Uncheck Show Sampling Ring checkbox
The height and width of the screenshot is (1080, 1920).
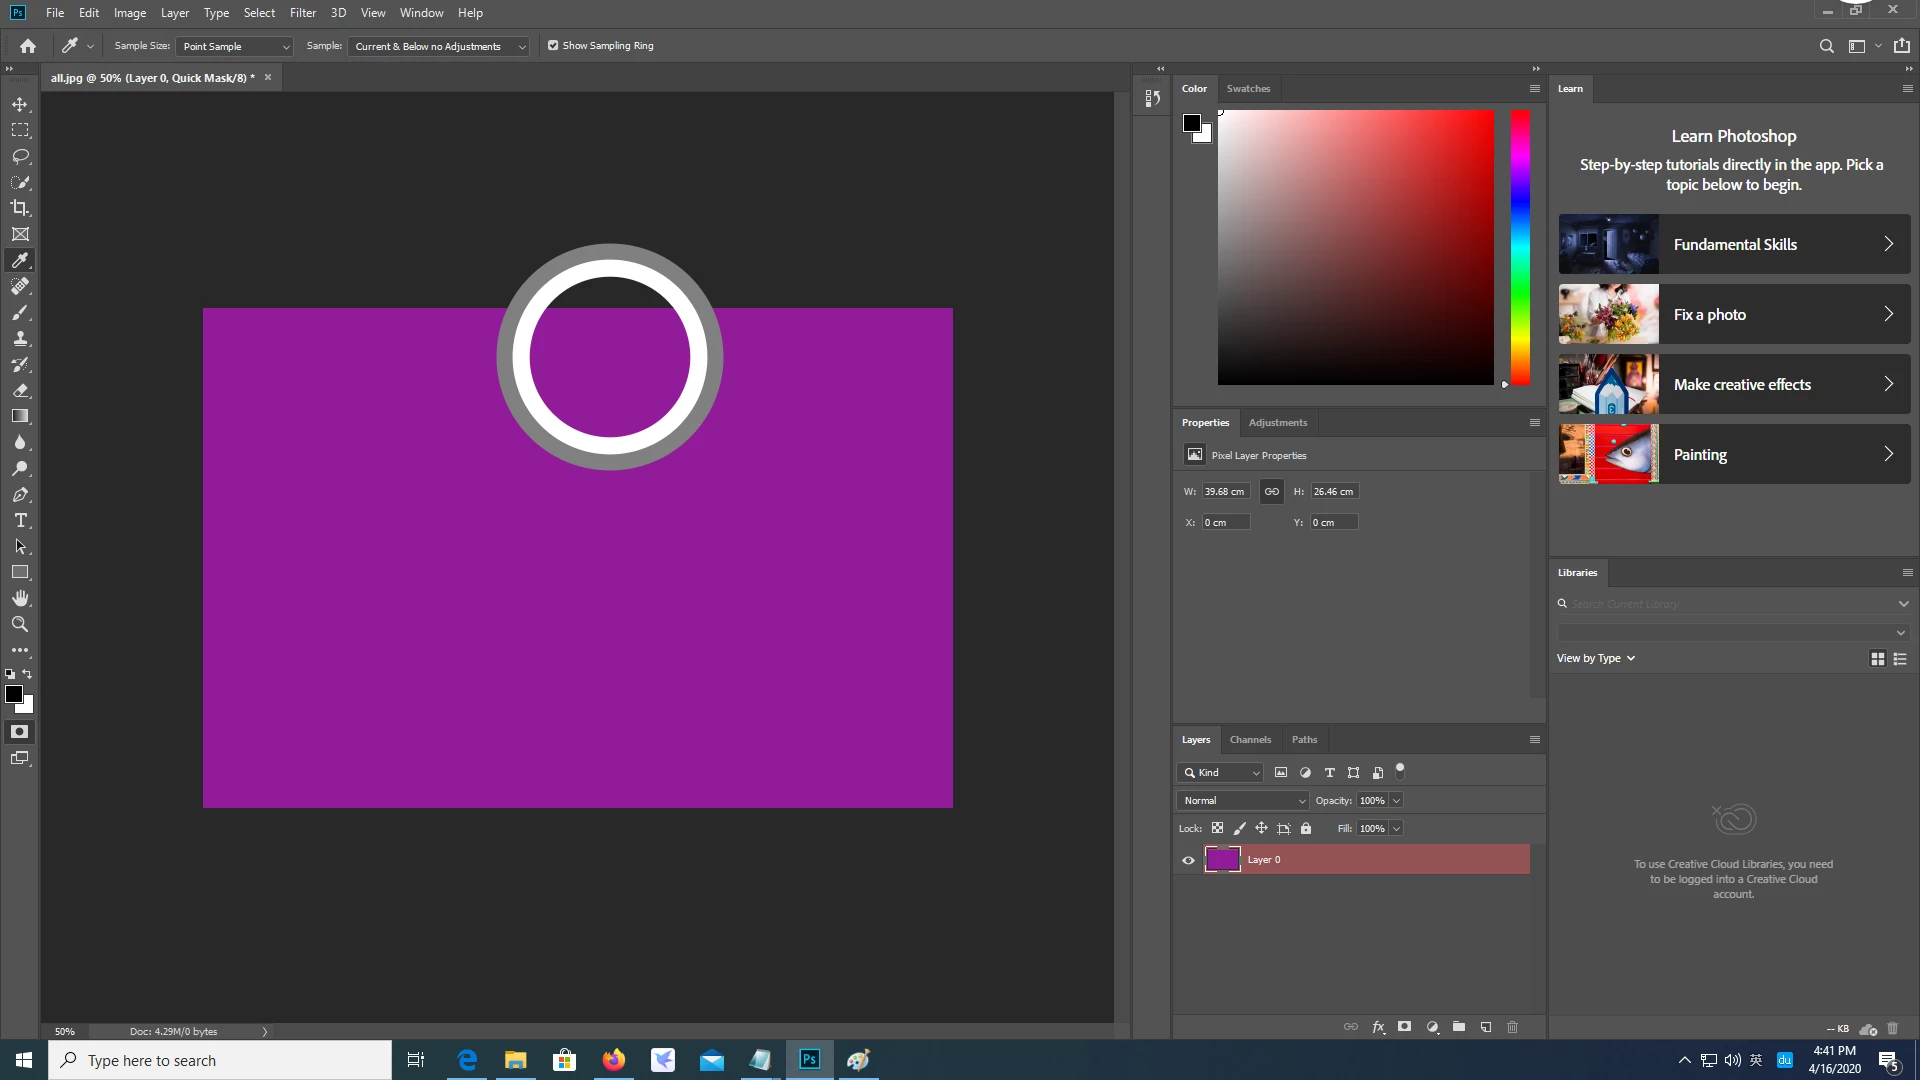pyautogui.click(x=553, y=46)
